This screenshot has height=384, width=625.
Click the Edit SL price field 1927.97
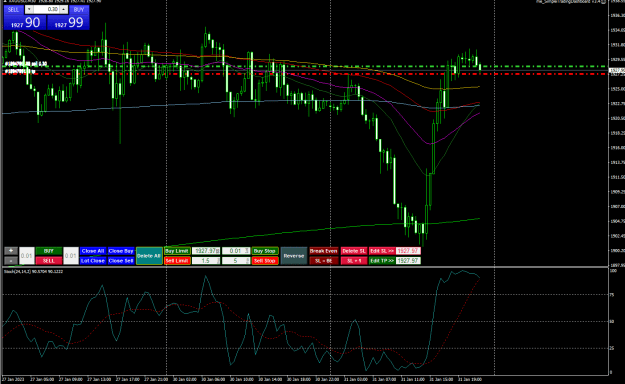pyautogui.click(x=408, y=251)
